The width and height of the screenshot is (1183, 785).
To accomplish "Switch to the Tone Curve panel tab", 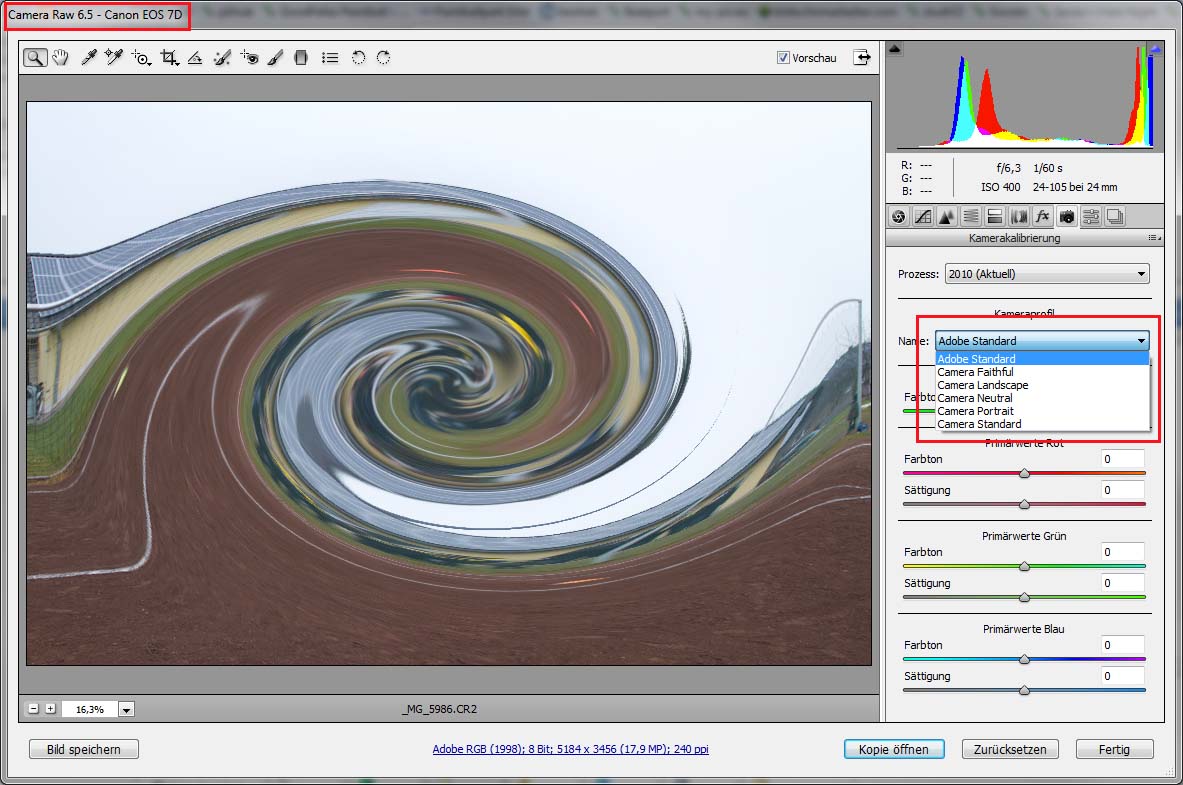I will pos(922,216).
